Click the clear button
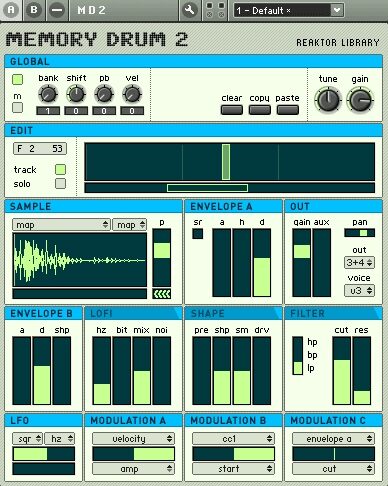The height and width of the screenshot is (486, 388). 232,110
